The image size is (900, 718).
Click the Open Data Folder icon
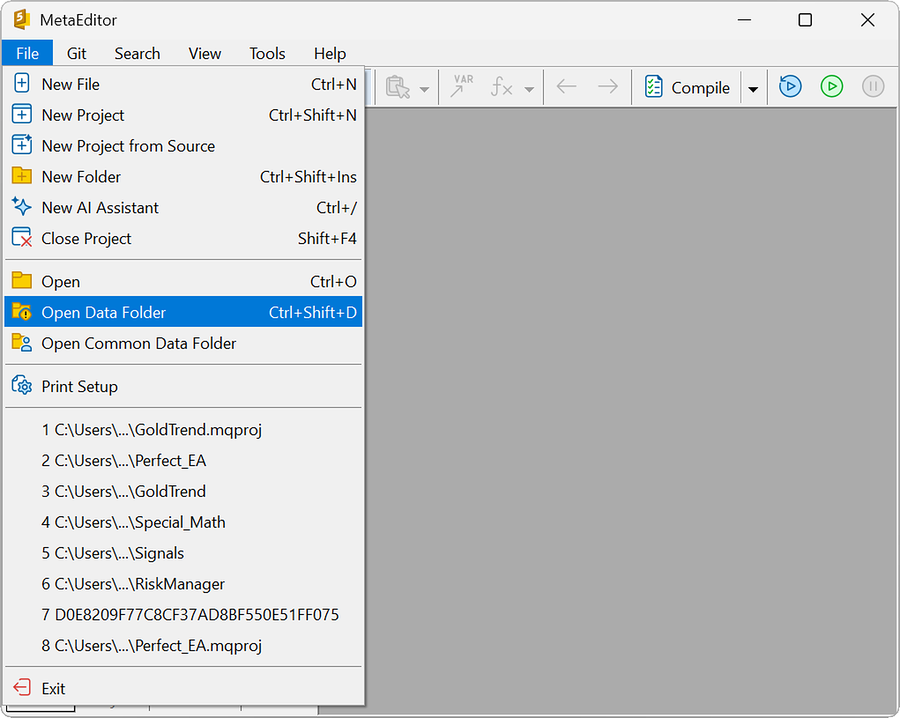22,311
